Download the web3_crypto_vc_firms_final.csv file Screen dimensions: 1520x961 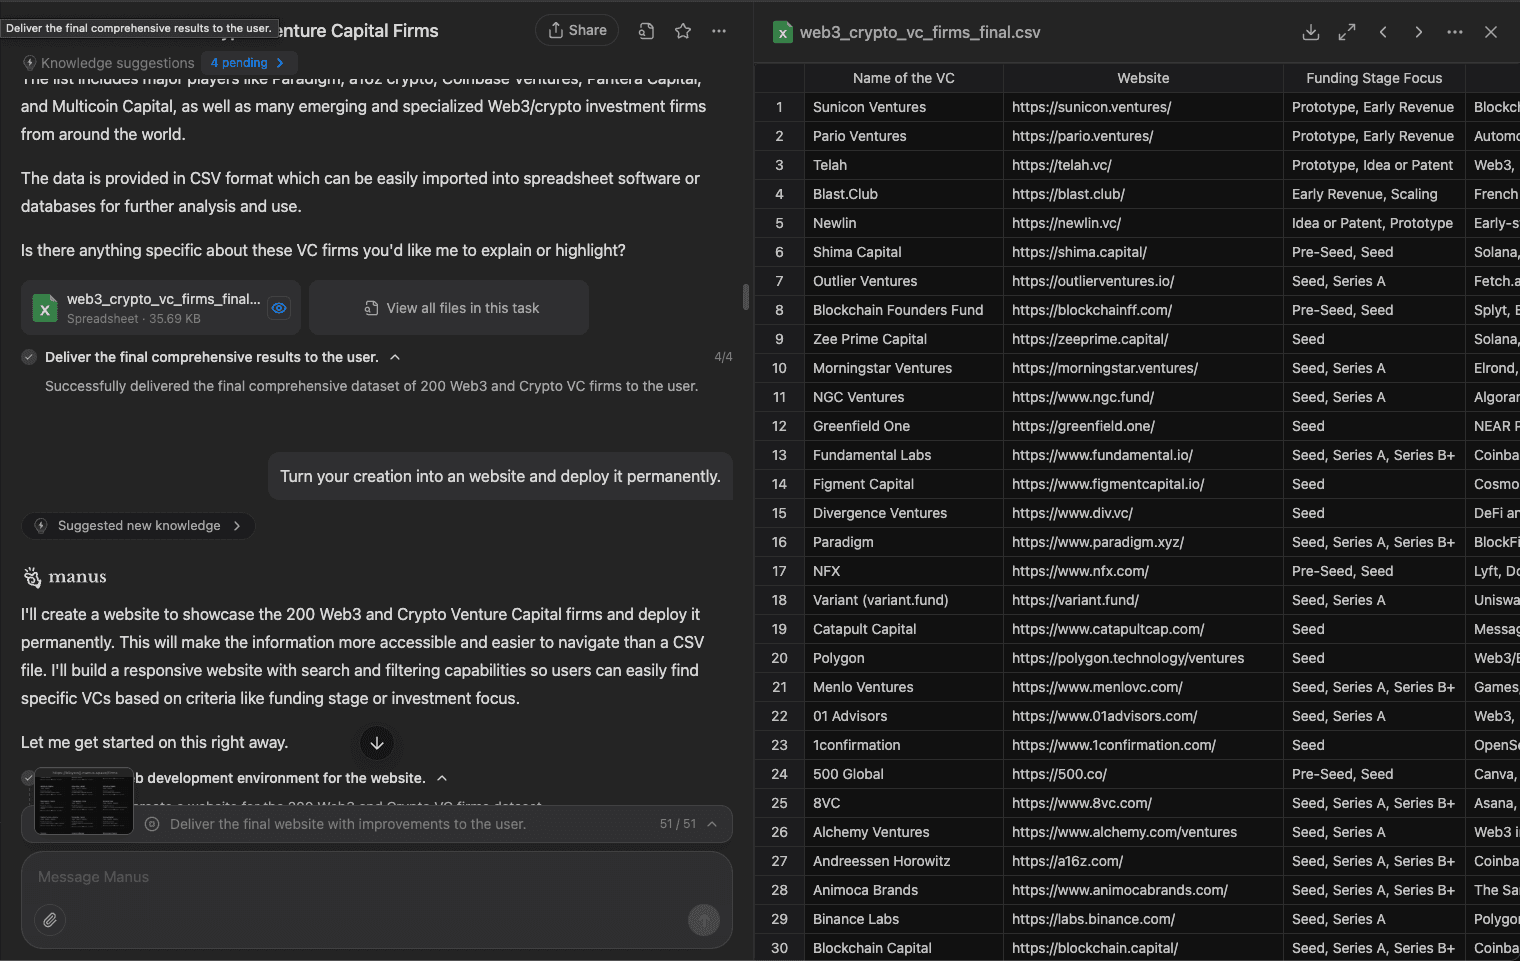[1311, 32]
